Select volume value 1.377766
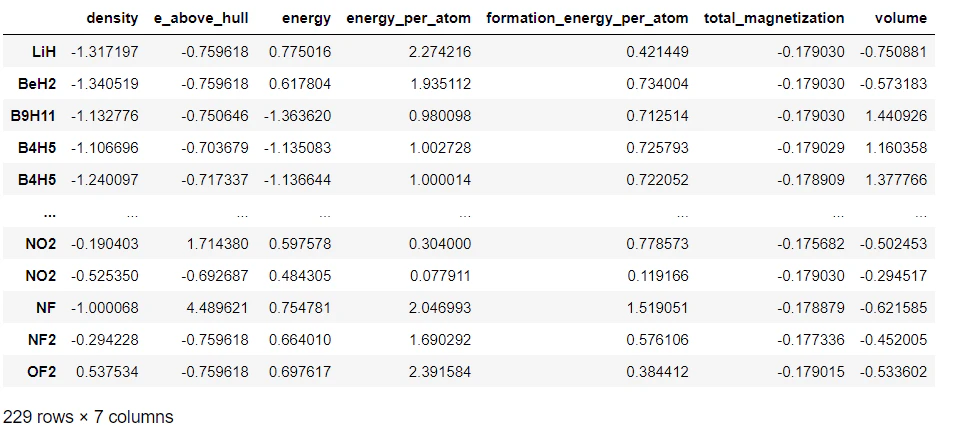 tap(896, 180)
